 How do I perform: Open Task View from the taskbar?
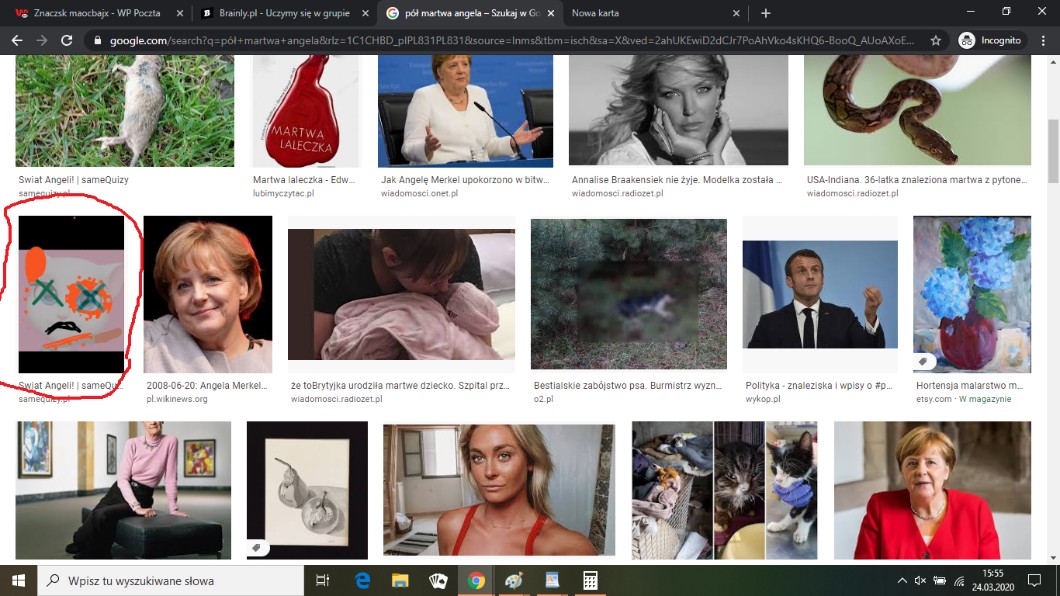coord(322,580)
